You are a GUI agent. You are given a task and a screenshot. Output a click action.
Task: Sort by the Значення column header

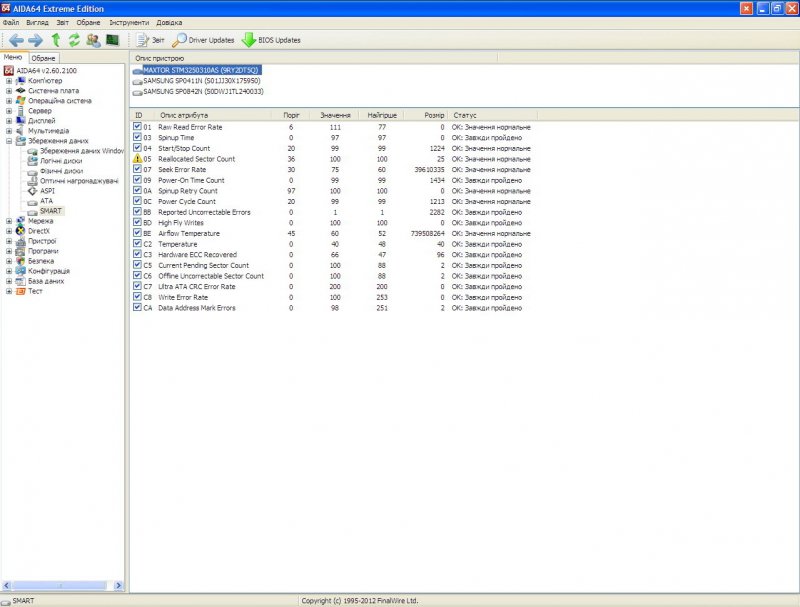tap(335, 115)
